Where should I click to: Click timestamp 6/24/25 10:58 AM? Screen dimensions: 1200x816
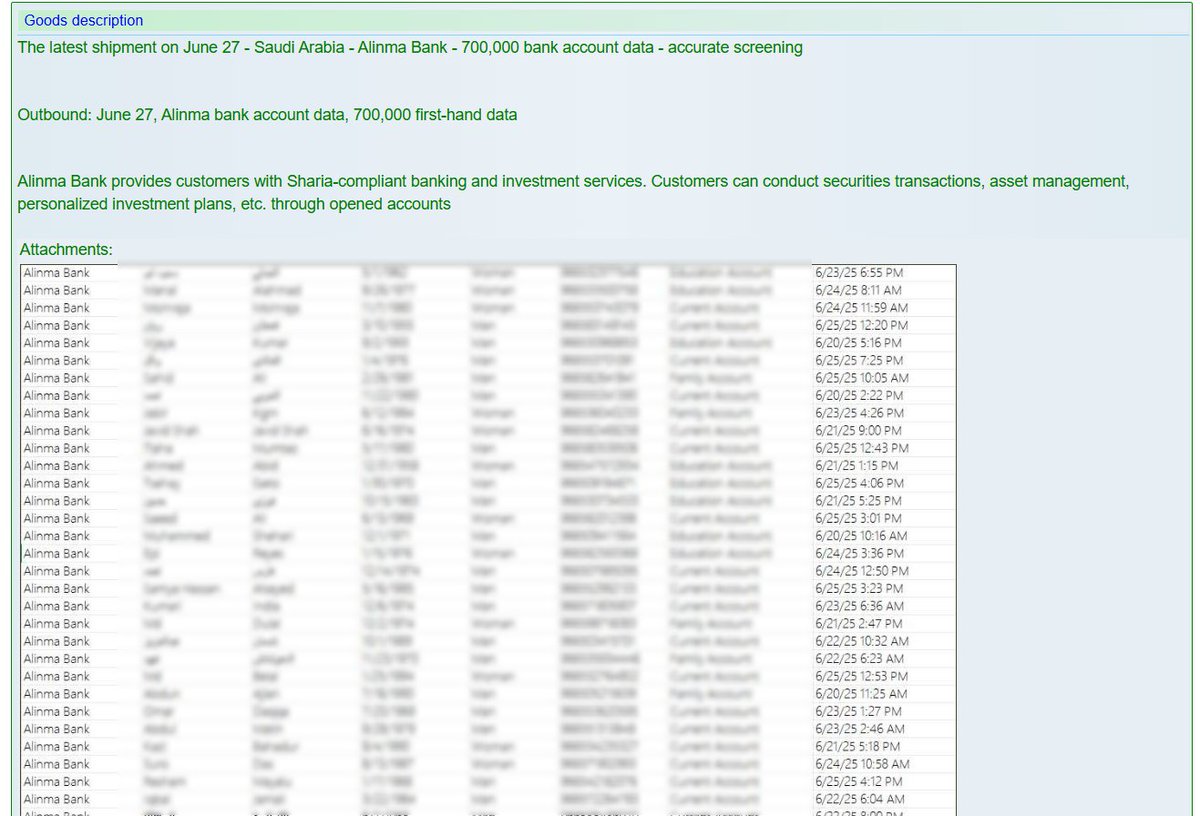tap(862, 764)
